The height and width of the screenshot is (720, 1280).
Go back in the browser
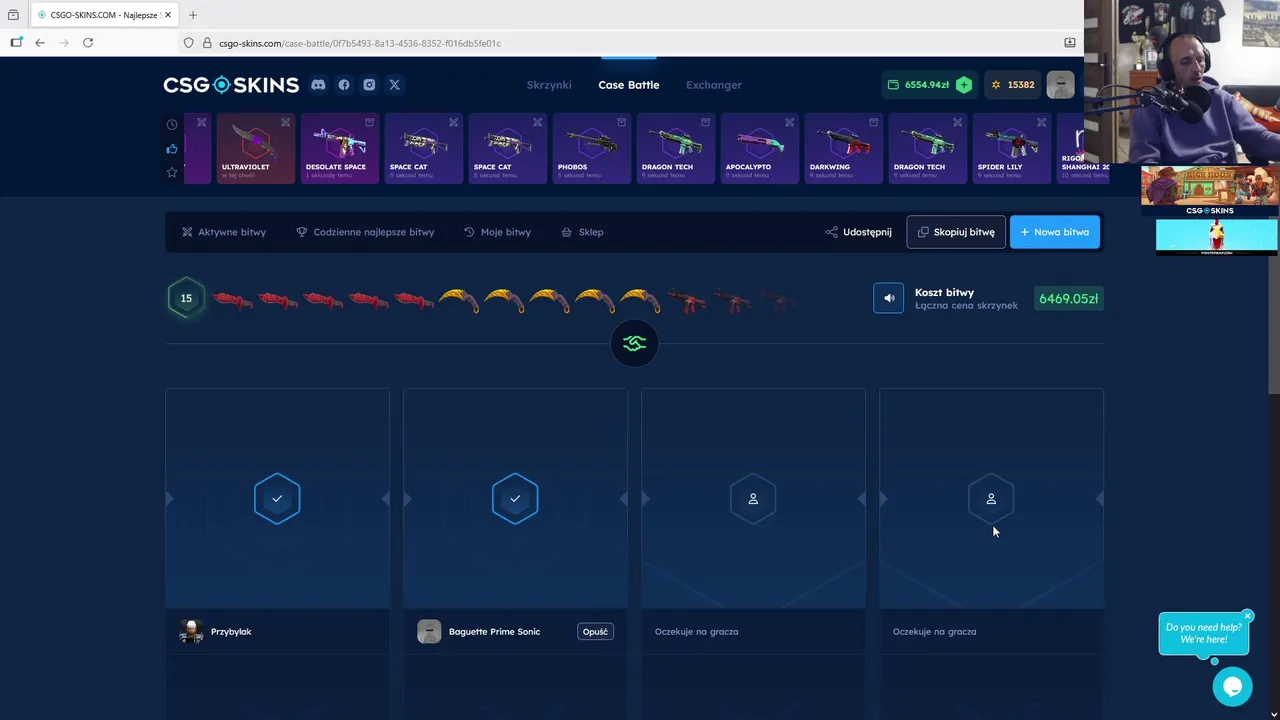coord(40,43)
